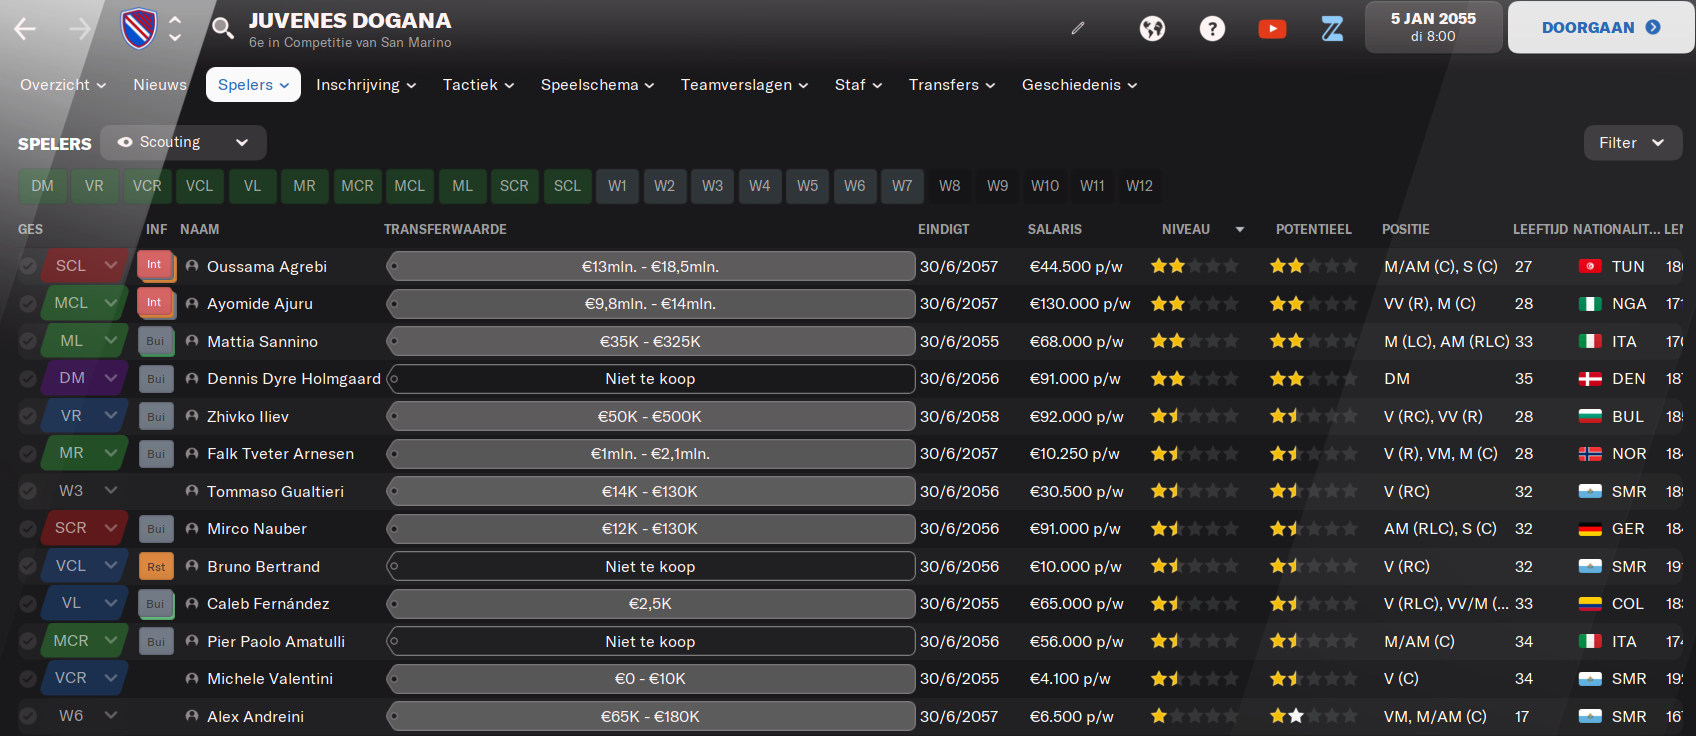Viewport: 1696px width, 736px height.
Task: Sort by the Niveau column header
Action: click(x=1186, y=229)
